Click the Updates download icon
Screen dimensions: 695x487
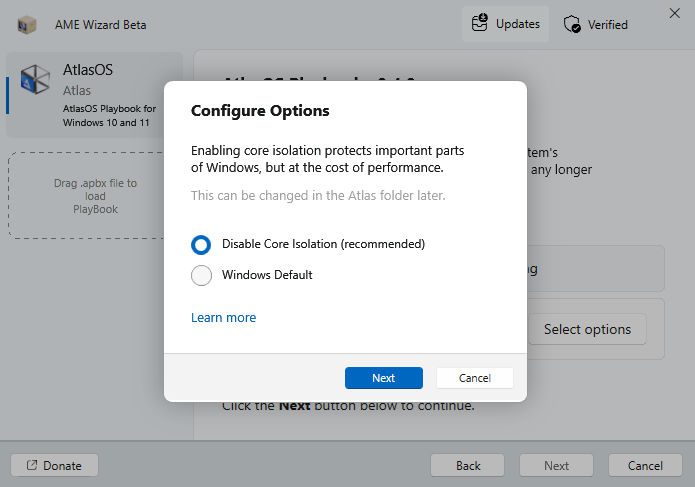click(x=480, y=23)
